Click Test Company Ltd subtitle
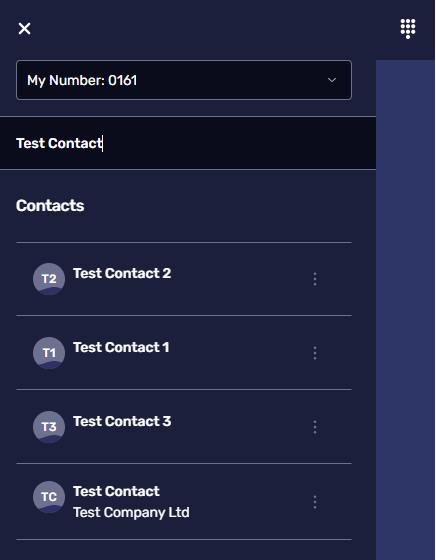The height and width of the screenshot is (560, 436). click(131, 512)
